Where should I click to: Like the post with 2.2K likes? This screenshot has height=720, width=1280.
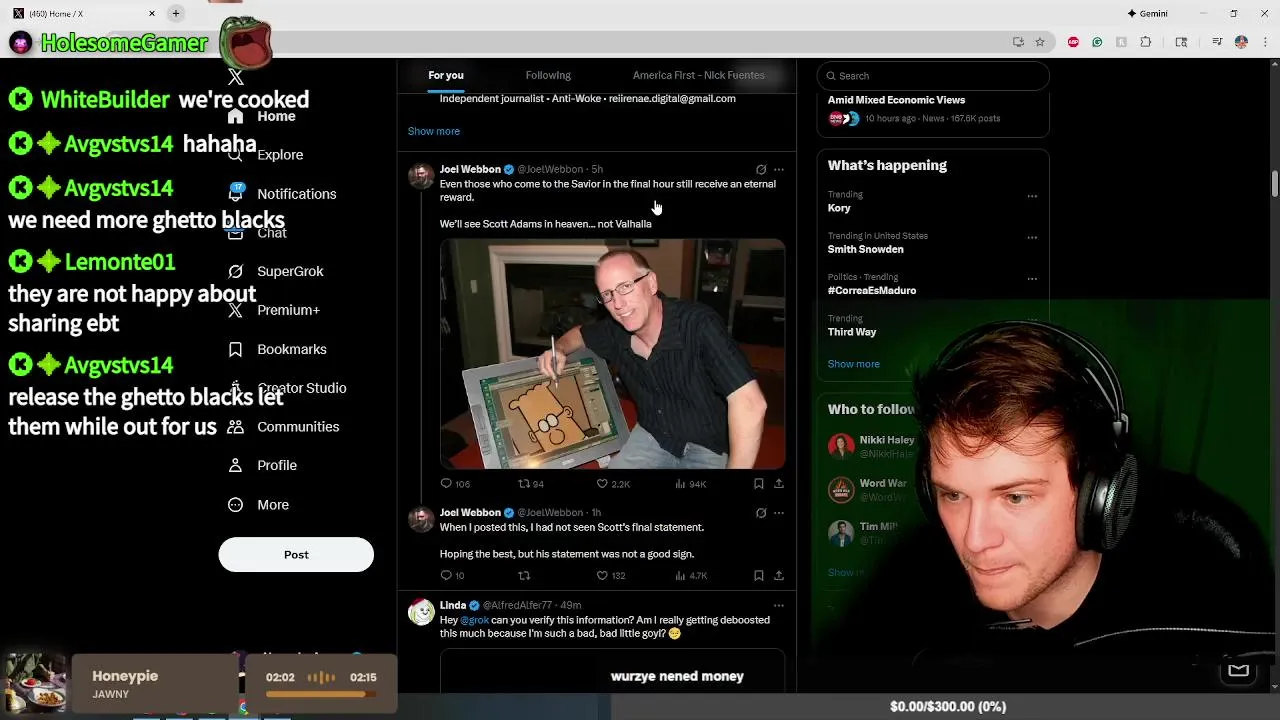point(613,484)
